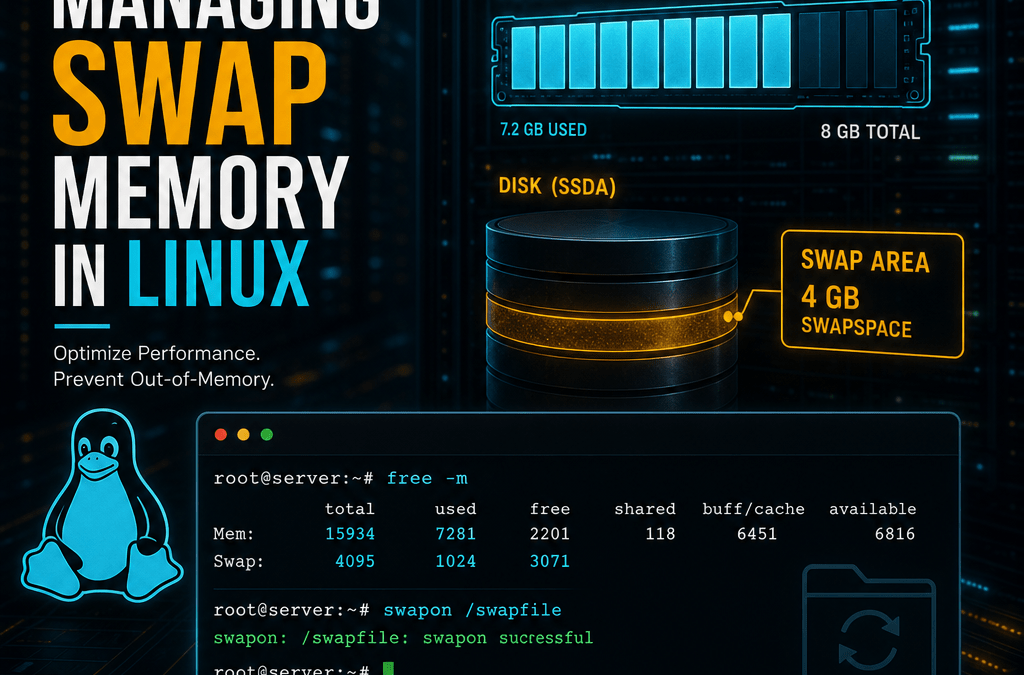Click the green dot in terminal title bar
The height and width of the screenshot is (675, 1024).
[266, 435]
